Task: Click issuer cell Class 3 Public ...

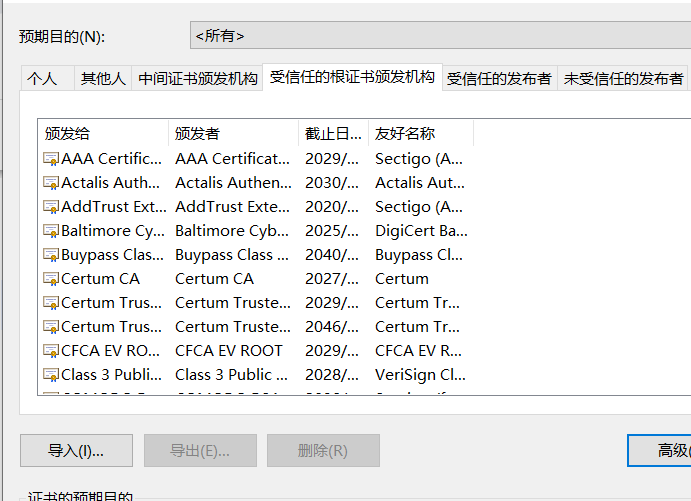Action: point(232,375)
